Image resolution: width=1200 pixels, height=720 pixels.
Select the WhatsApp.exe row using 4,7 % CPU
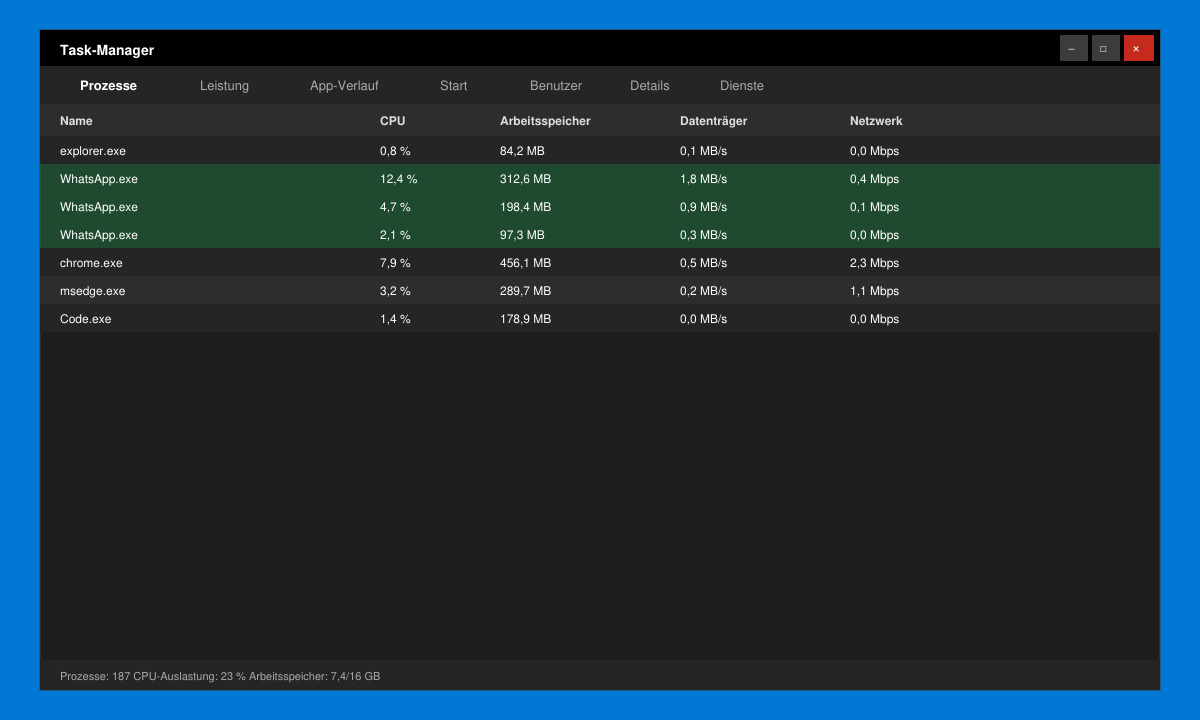600,207
